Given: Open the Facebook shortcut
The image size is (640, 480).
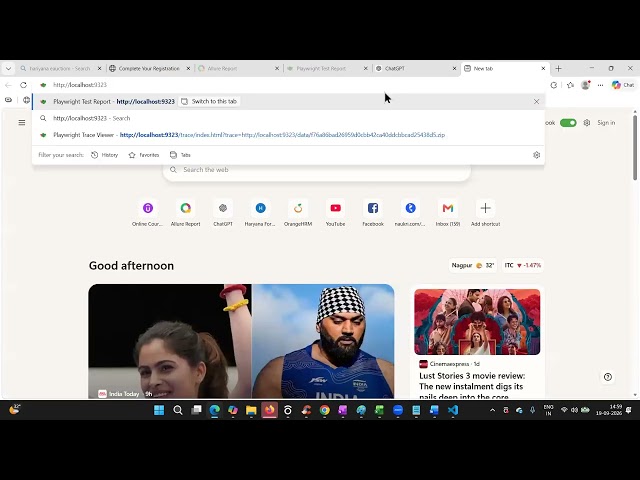Looking at the screenshot, I should tap(373, 213).
